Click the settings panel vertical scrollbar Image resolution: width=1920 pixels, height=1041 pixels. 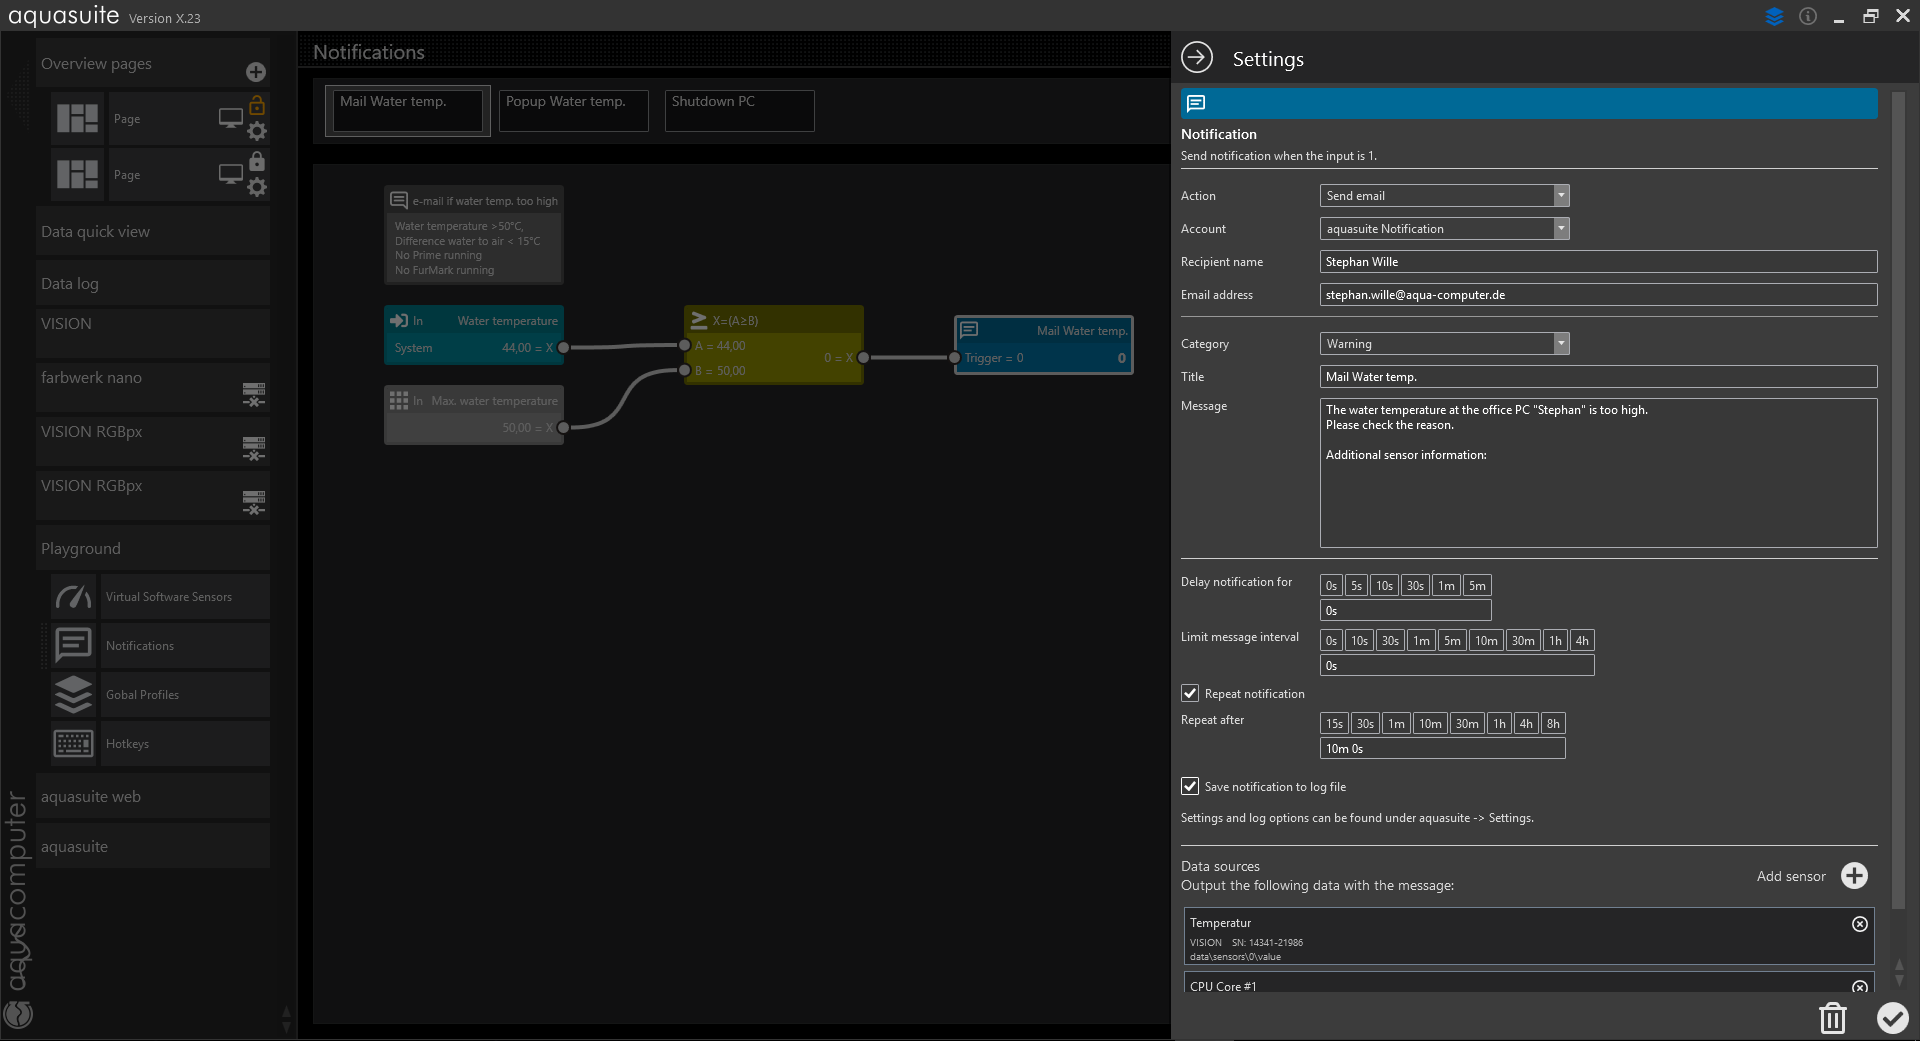pyautogui.click(x=1899, y=500)
